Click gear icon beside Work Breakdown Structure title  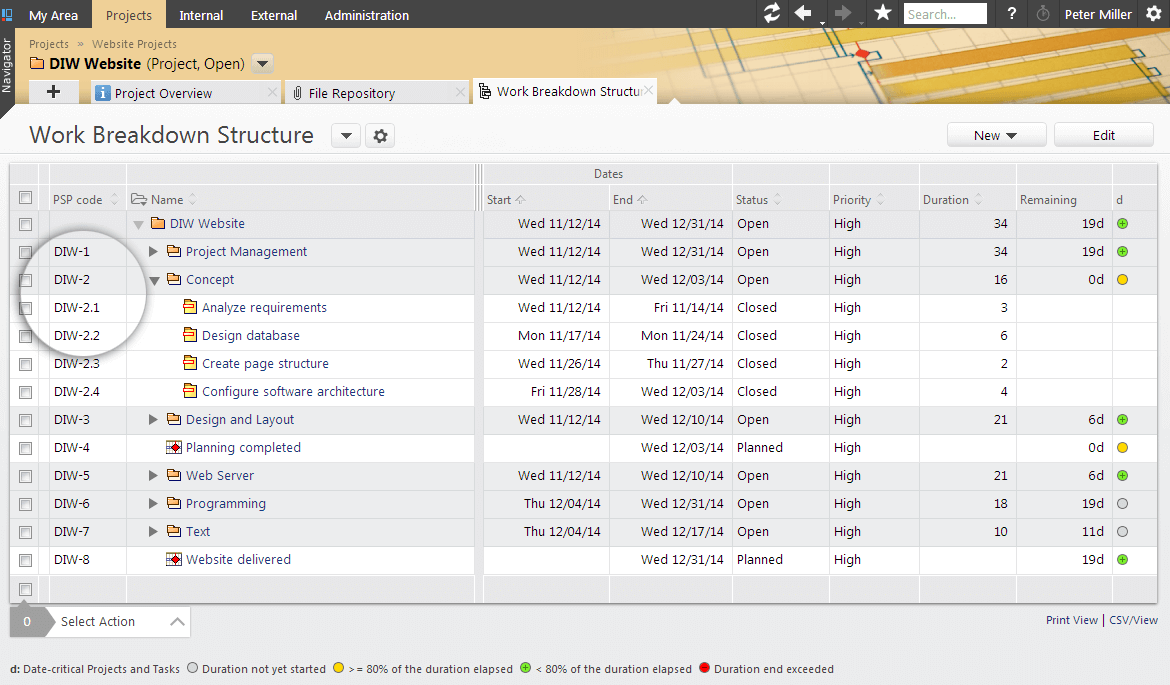tap(381, 136)
